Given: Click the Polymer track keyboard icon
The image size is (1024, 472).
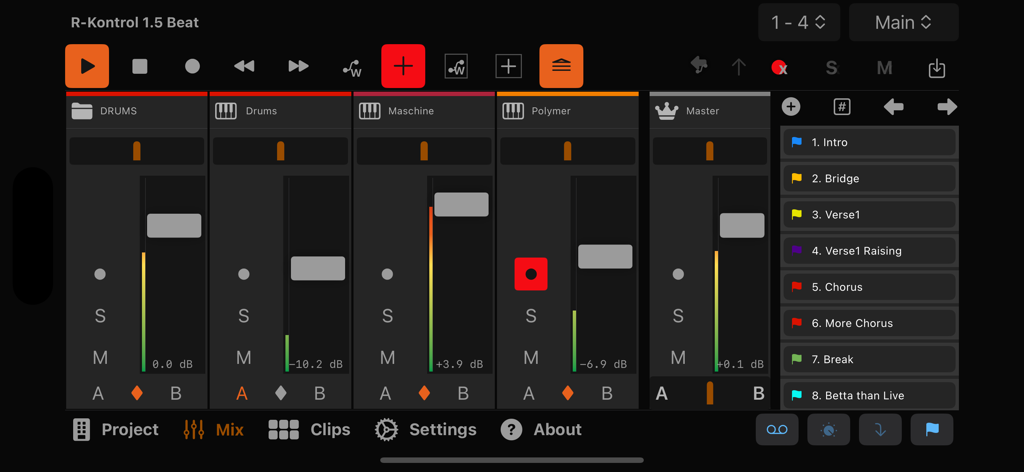Looking at the screenshot, I should coord(513,111).
